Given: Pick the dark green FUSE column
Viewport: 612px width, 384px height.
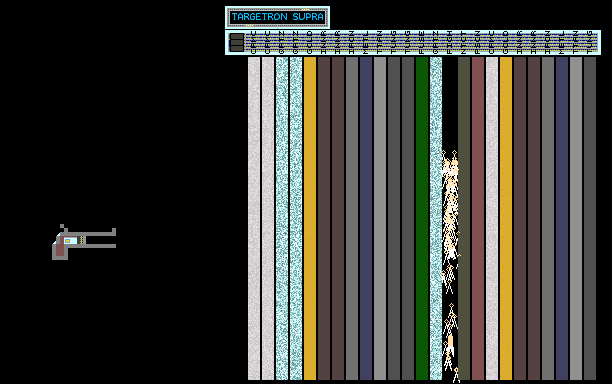Looking at the screenshot, I should (422, 219).
